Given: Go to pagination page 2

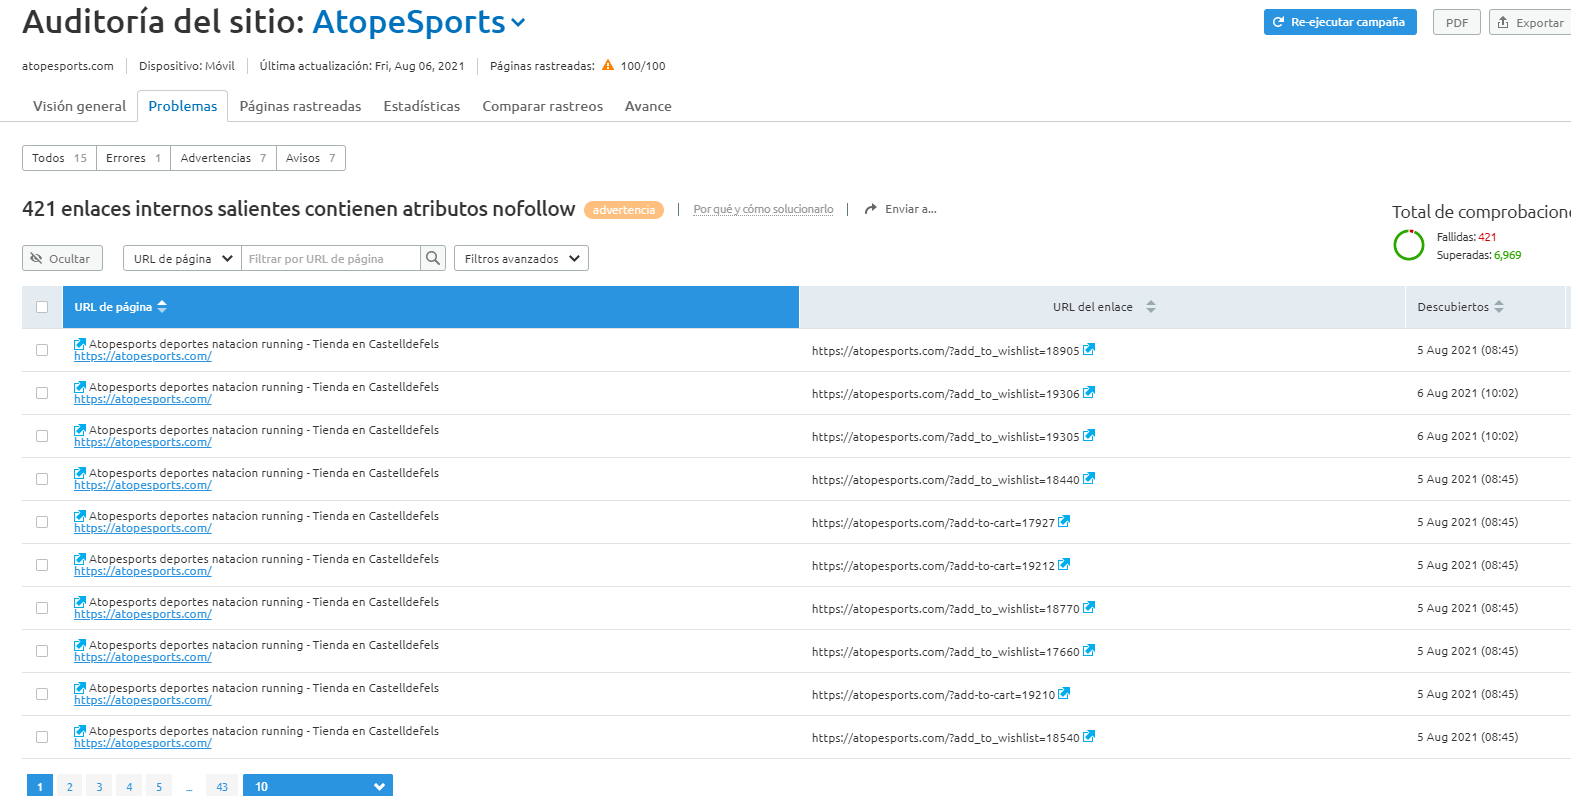Looking at the screenshot, I should (x=69, y=786).
